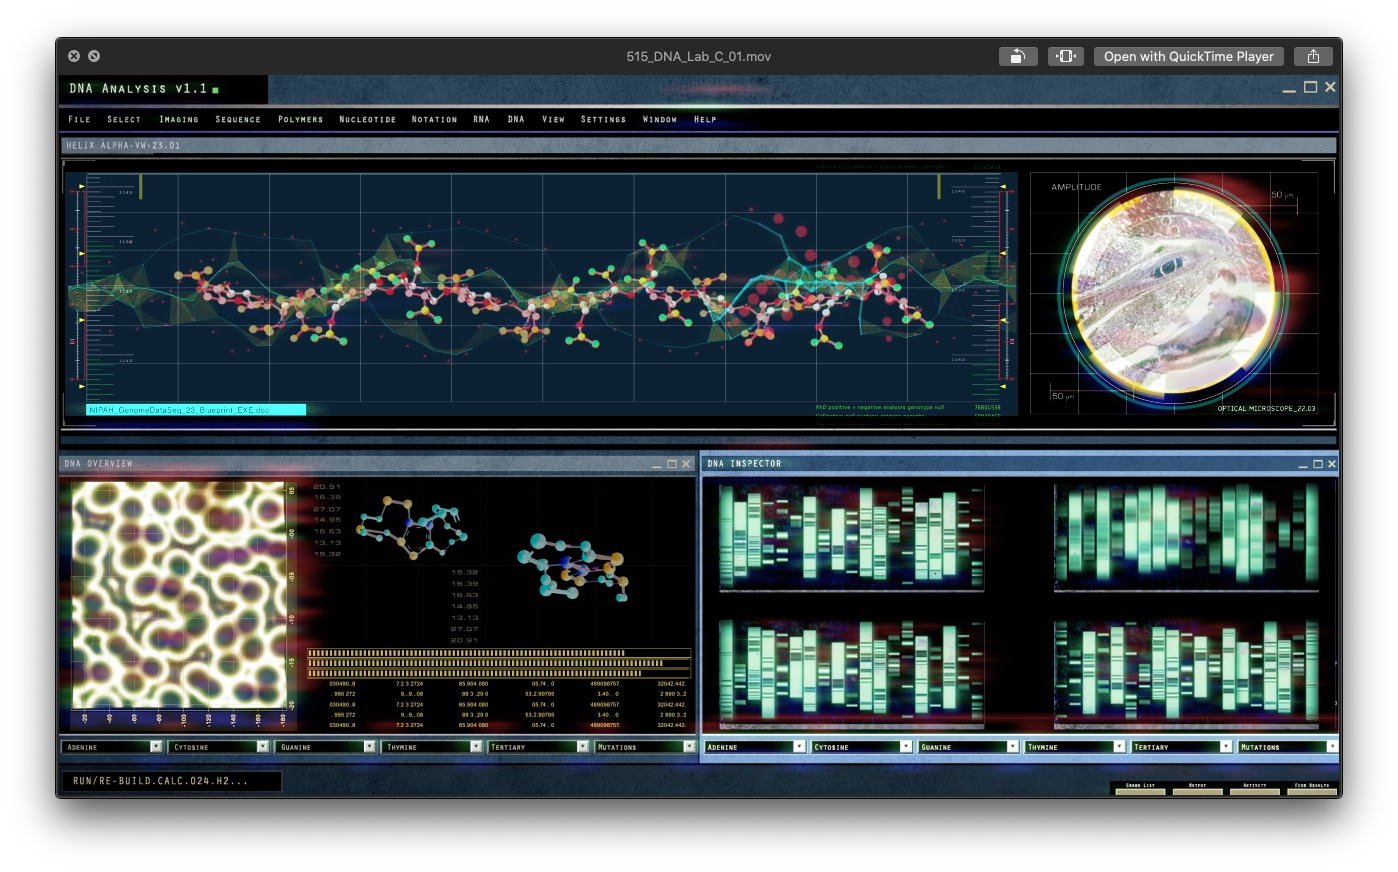The width and height of the screenshot is (1398, 872).
Task: Expand Tertiary dropdown in DNA Inspector
Action: 1226,747
